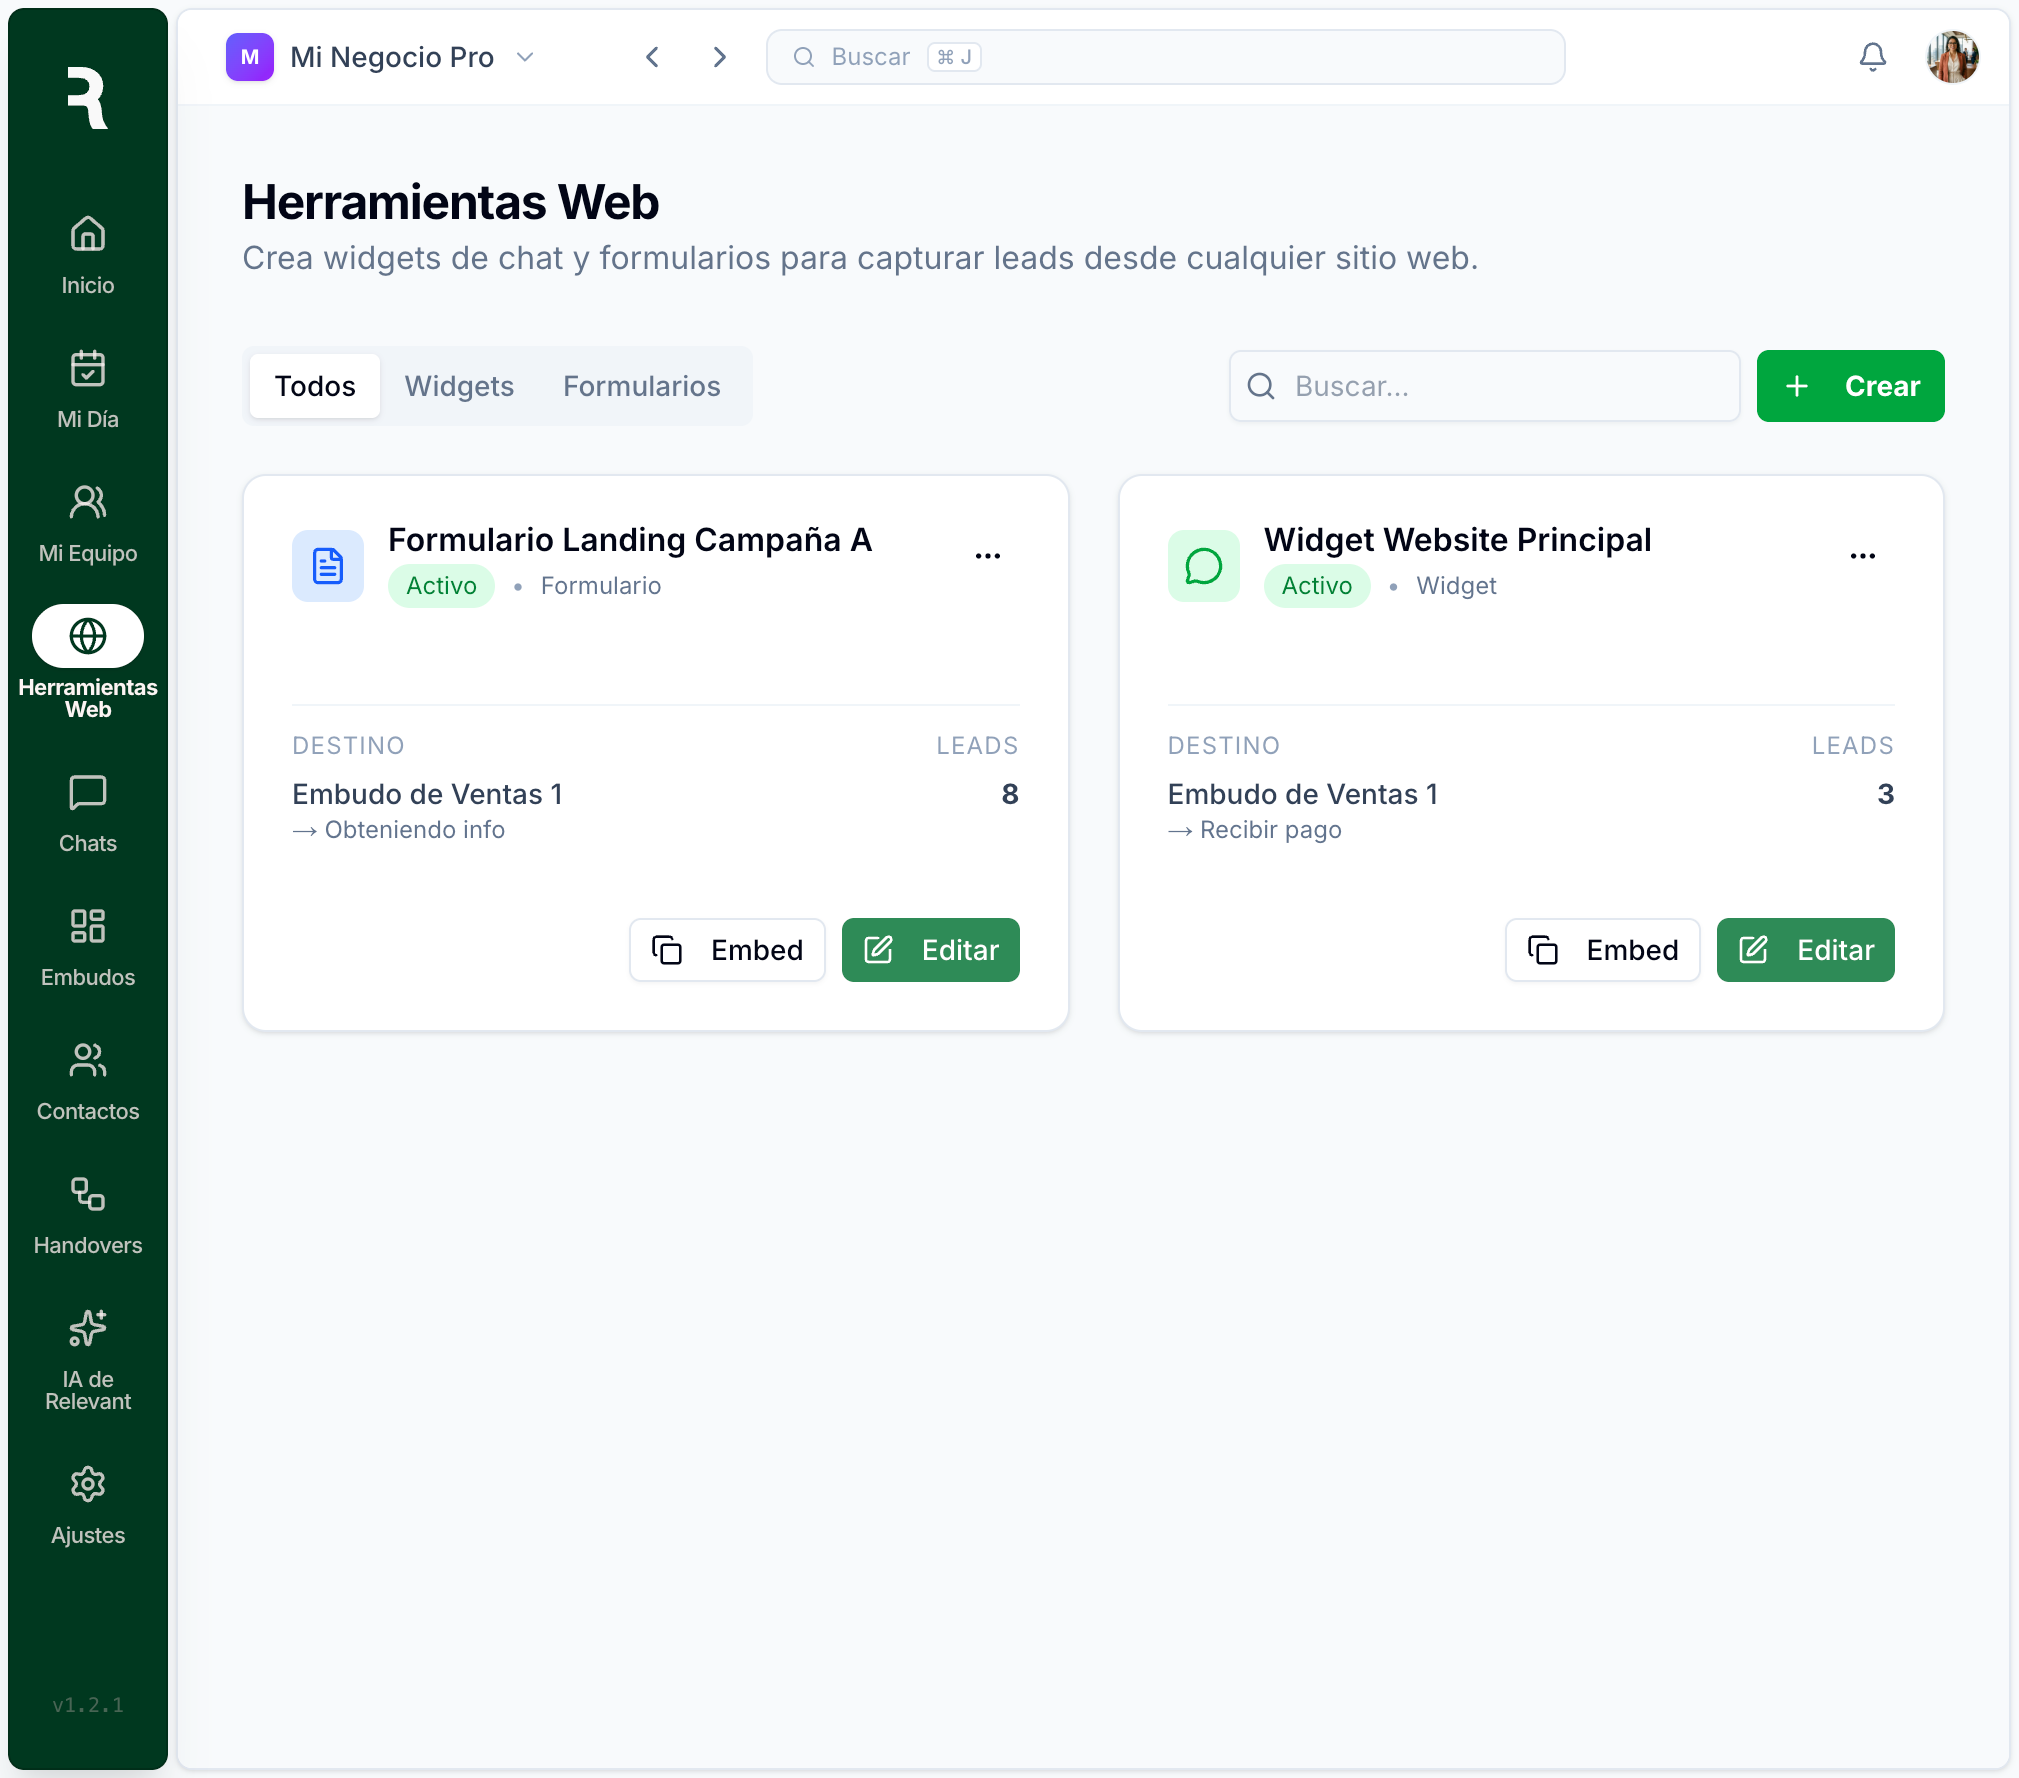Switch to the Widgets tab

click(x=459, y=386)
